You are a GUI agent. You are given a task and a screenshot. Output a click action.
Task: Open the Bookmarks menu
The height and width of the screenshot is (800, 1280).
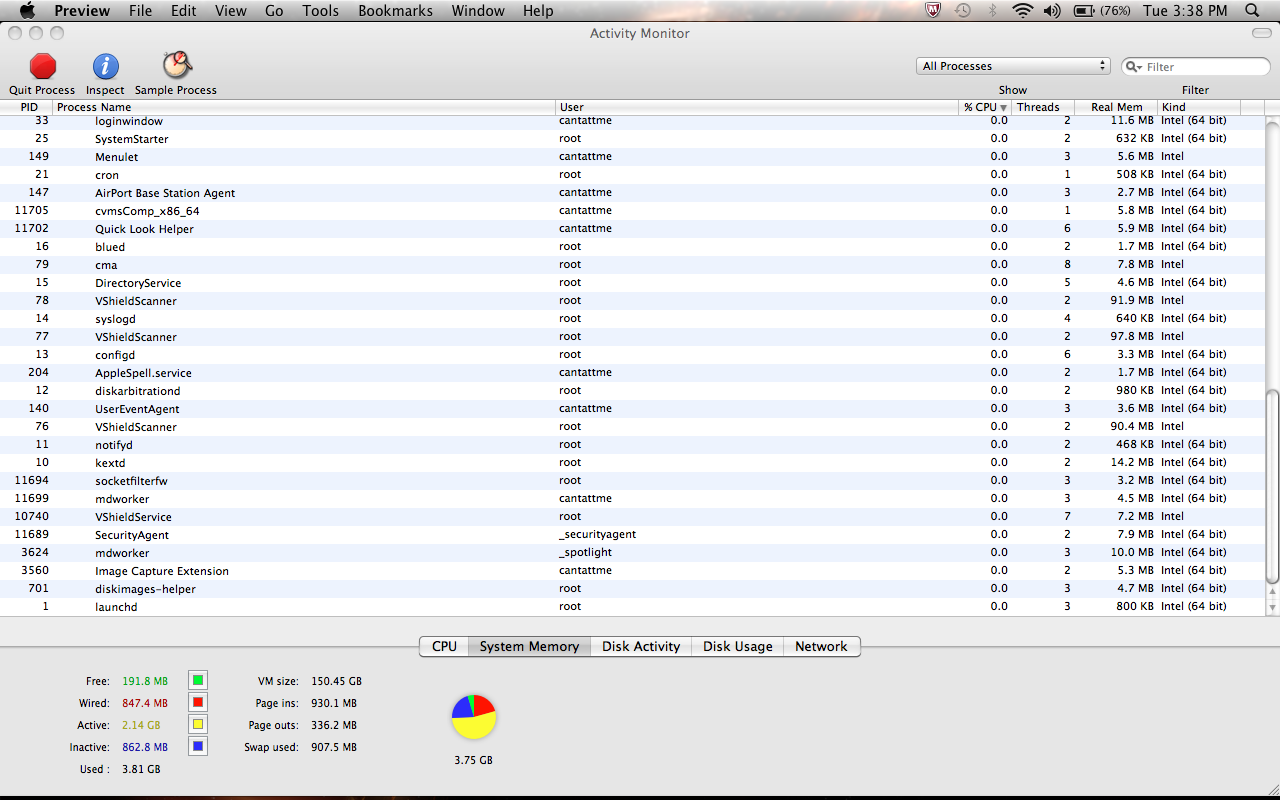click(395, 11)
